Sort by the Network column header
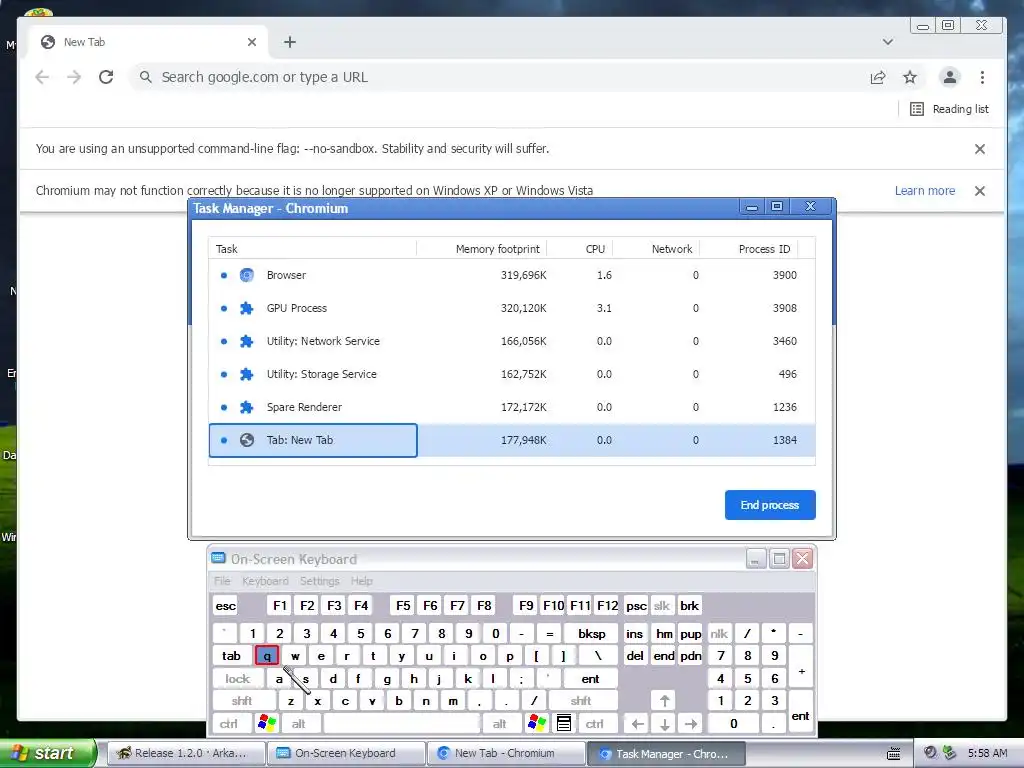 pos(656,249)
